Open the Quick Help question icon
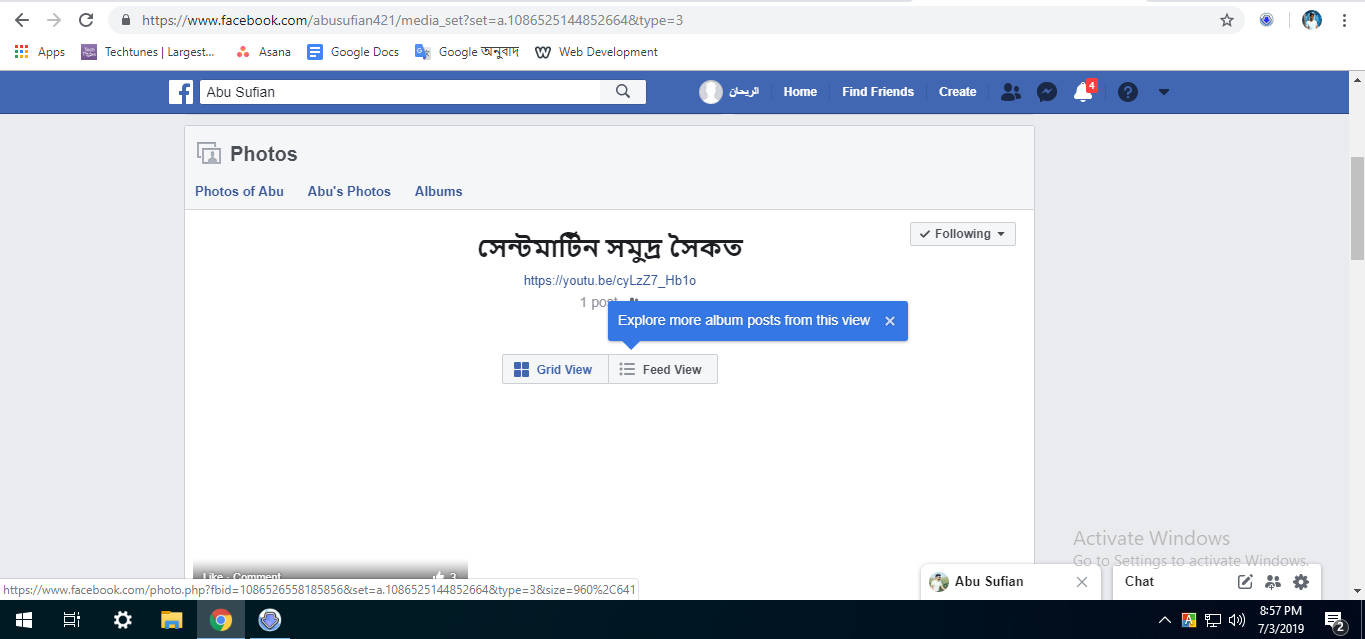Viewport: 1365px width, 639px height. [1128, 92]
